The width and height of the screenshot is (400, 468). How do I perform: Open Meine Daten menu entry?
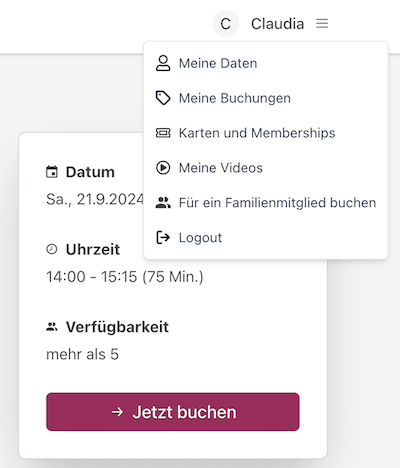point(266,63)
